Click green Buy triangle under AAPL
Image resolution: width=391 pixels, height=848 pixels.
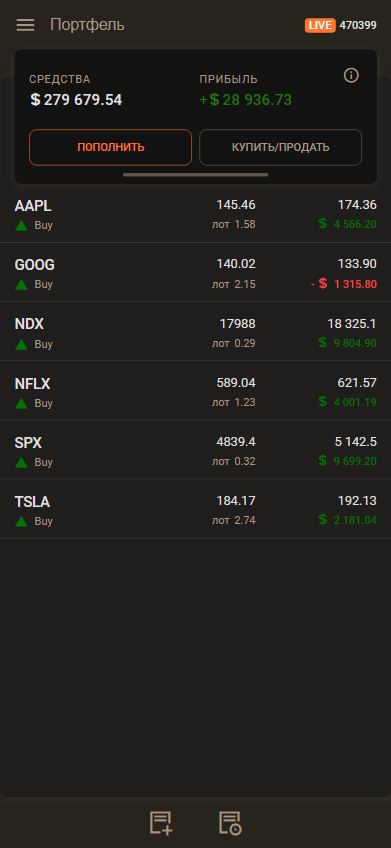click(x=21, y=226)
